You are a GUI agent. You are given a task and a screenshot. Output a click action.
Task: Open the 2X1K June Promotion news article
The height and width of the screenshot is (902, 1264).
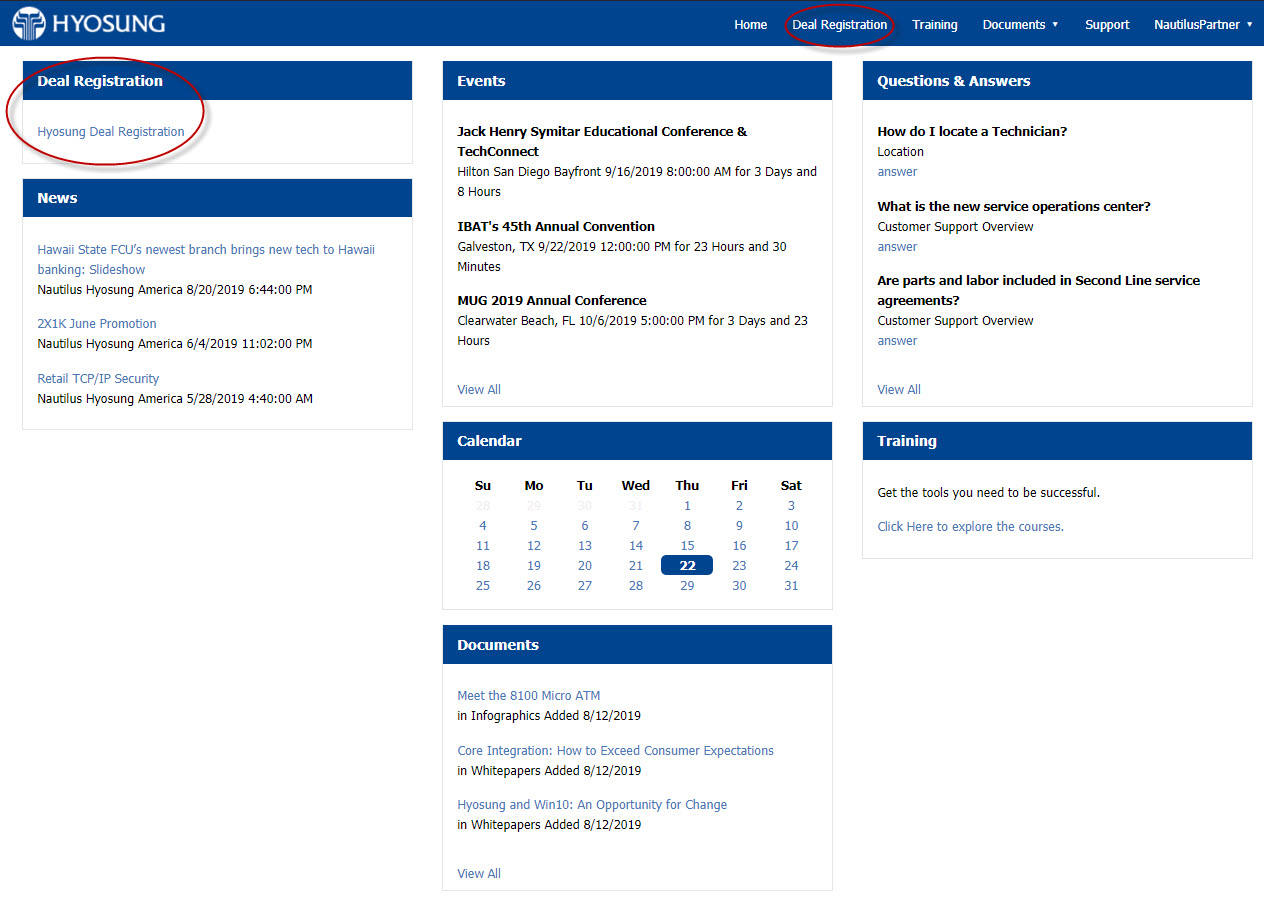[96, 323]
